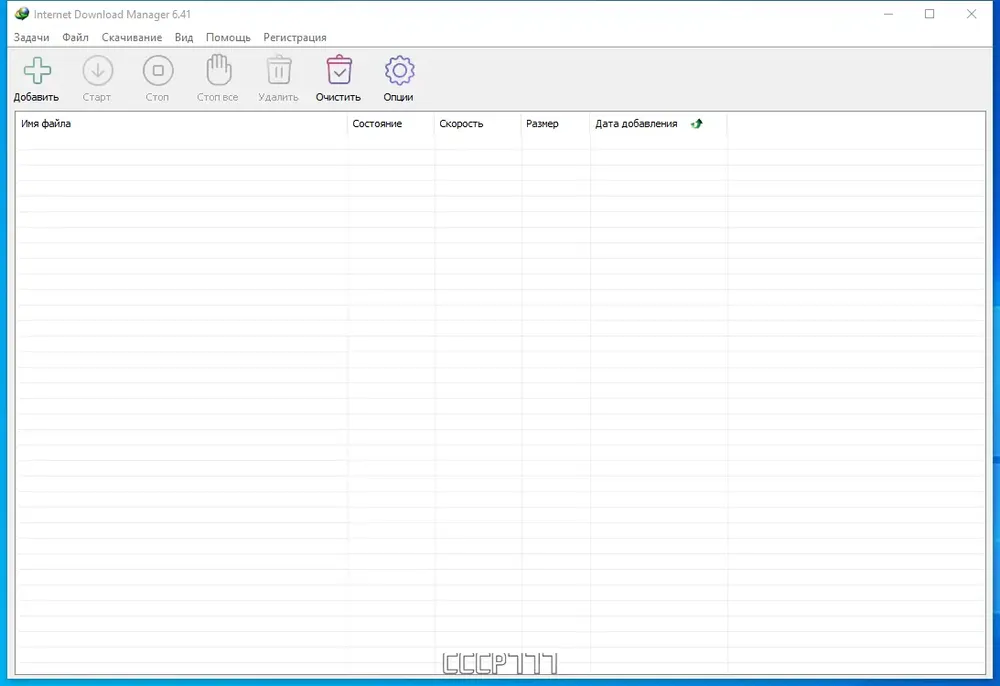This screenshot has height=686, width=1000.
Task: Open the Регистрация menu
Action: pyautogui.click(x=295, y=38)
